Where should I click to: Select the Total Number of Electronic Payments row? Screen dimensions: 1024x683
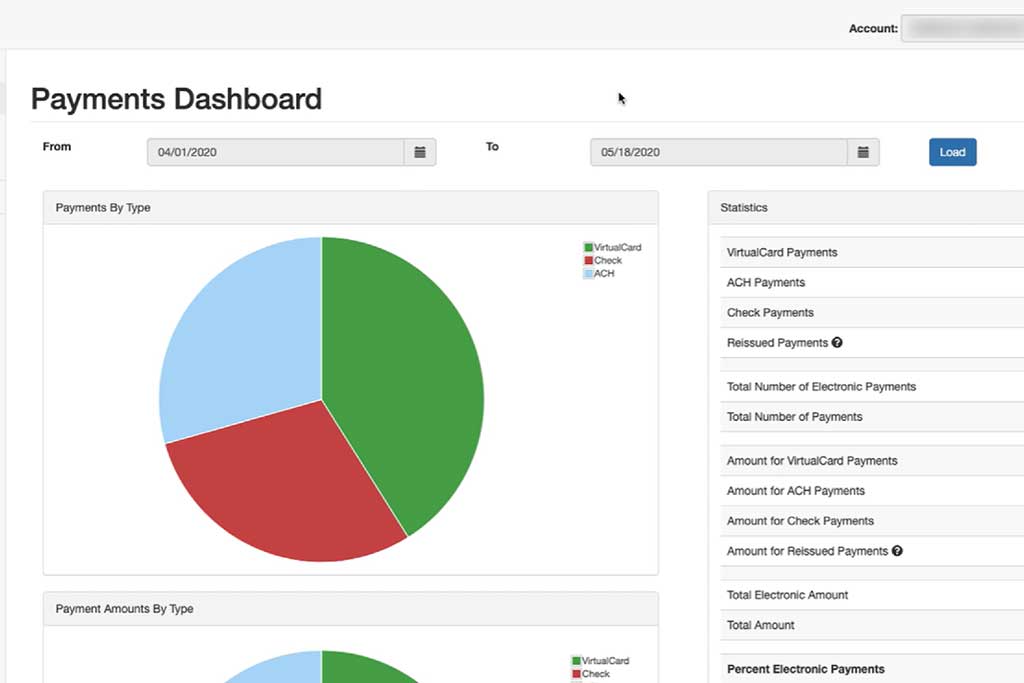872,387
